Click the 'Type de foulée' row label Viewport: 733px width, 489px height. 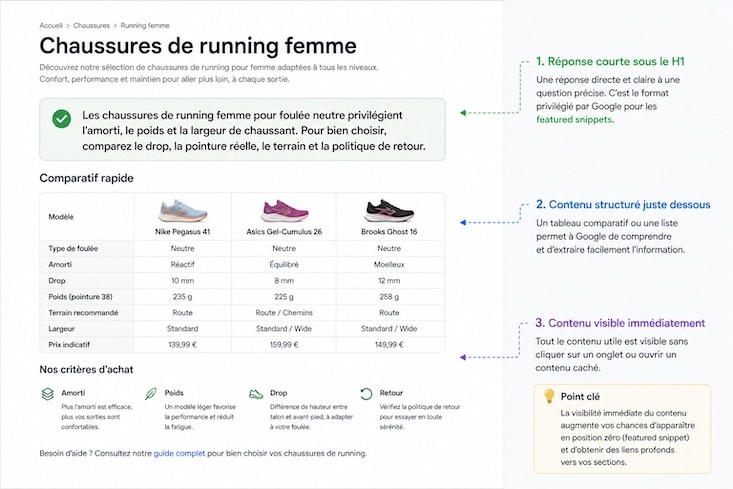coord(73,249)
